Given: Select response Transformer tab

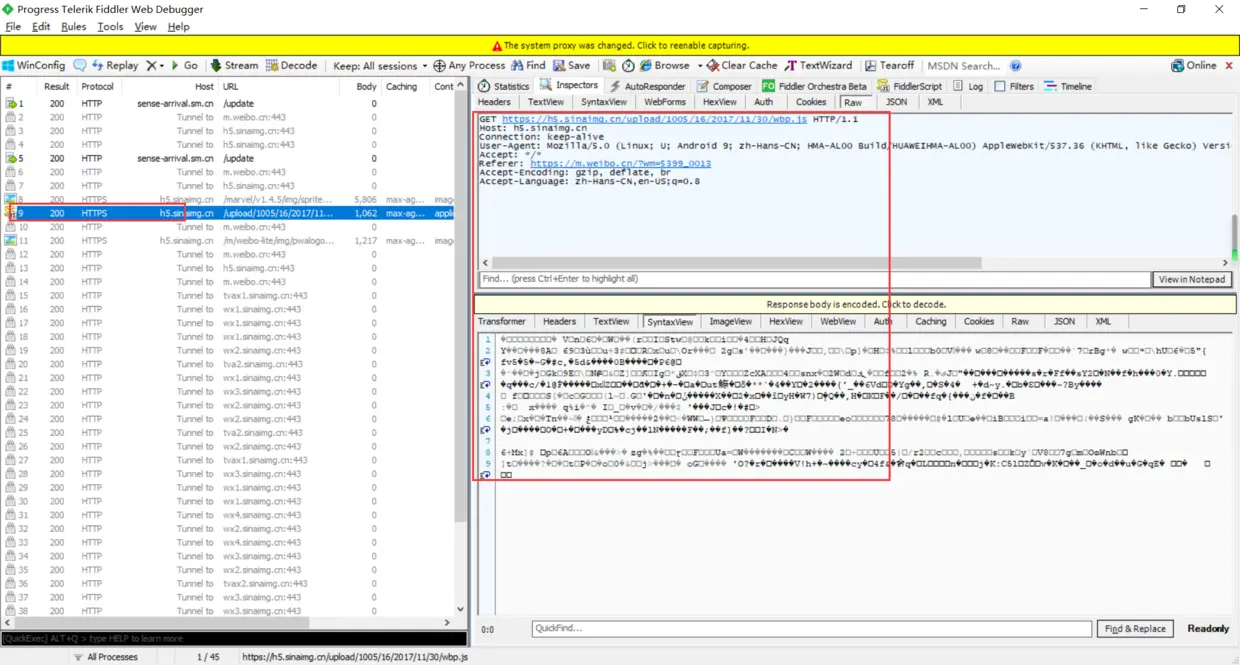Looking at the screenshot, I should (x=502, y=322).
